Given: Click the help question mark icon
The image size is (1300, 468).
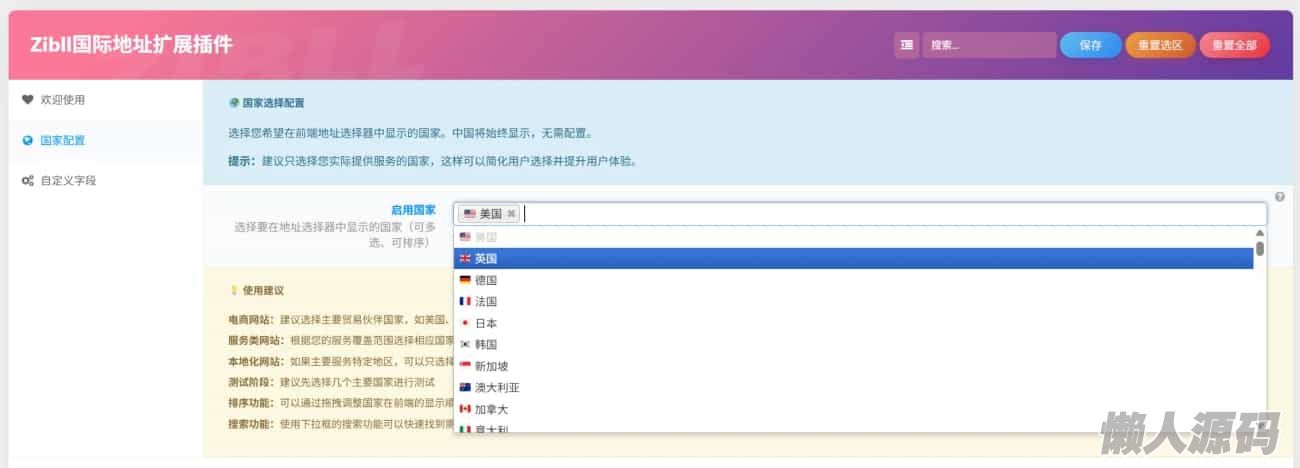Looking at the screenshot, I should (x=1280, y=197).
